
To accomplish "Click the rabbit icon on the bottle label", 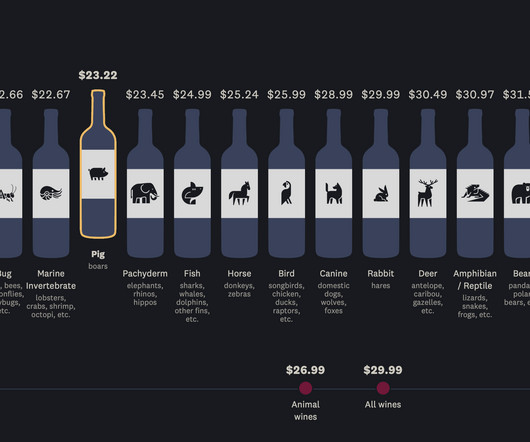I will (381, 194).
